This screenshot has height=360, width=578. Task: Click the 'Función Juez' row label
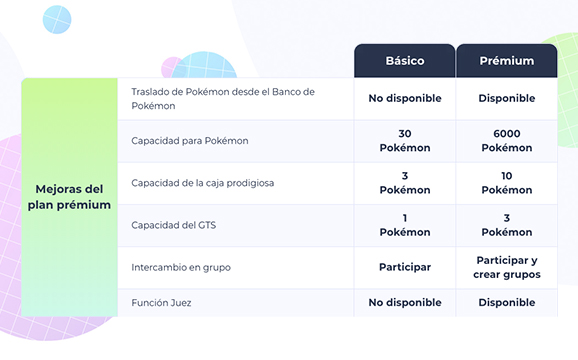[x=161, y=303]
